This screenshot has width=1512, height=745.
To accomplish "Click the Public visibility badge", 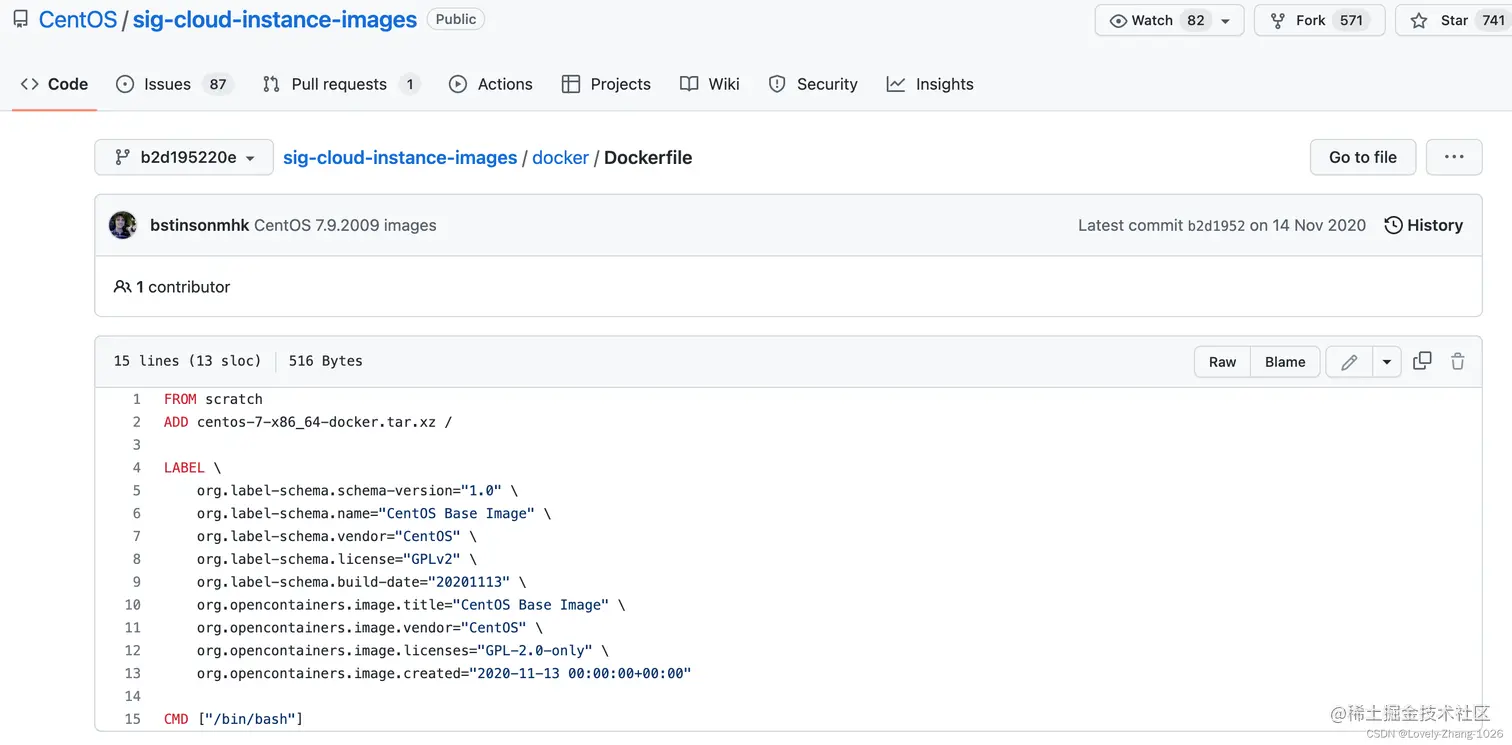I will [456, 19].
